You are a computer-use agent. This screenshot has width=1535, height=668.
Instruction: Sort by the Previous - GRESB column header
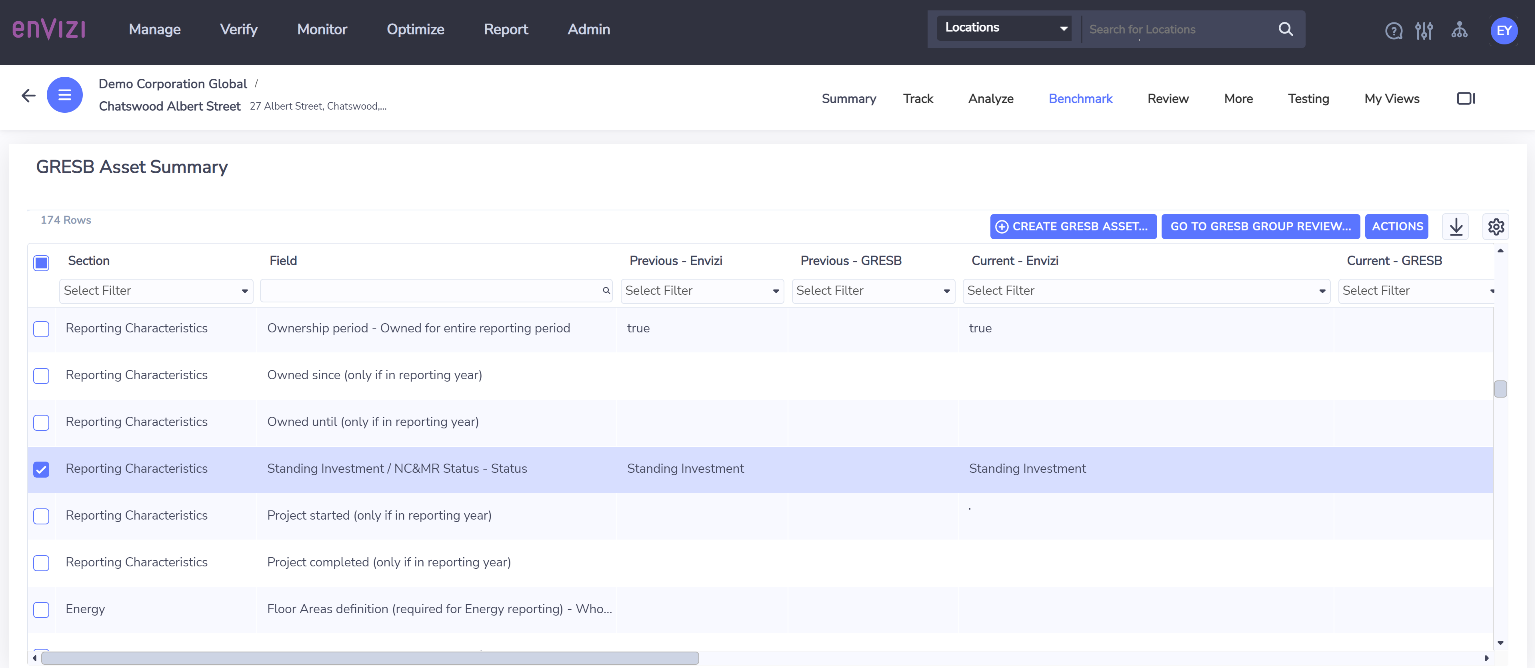point(851,261)
